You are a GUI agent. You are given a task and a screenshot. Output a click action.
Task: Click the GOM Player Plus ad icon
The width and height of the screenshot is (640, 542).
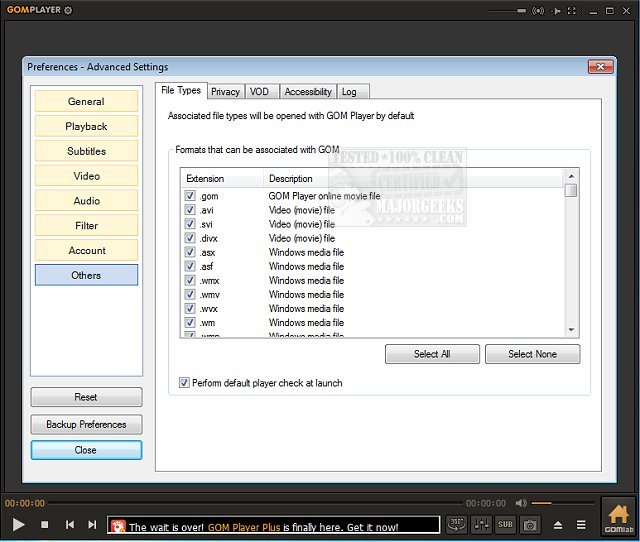point(118,526)
